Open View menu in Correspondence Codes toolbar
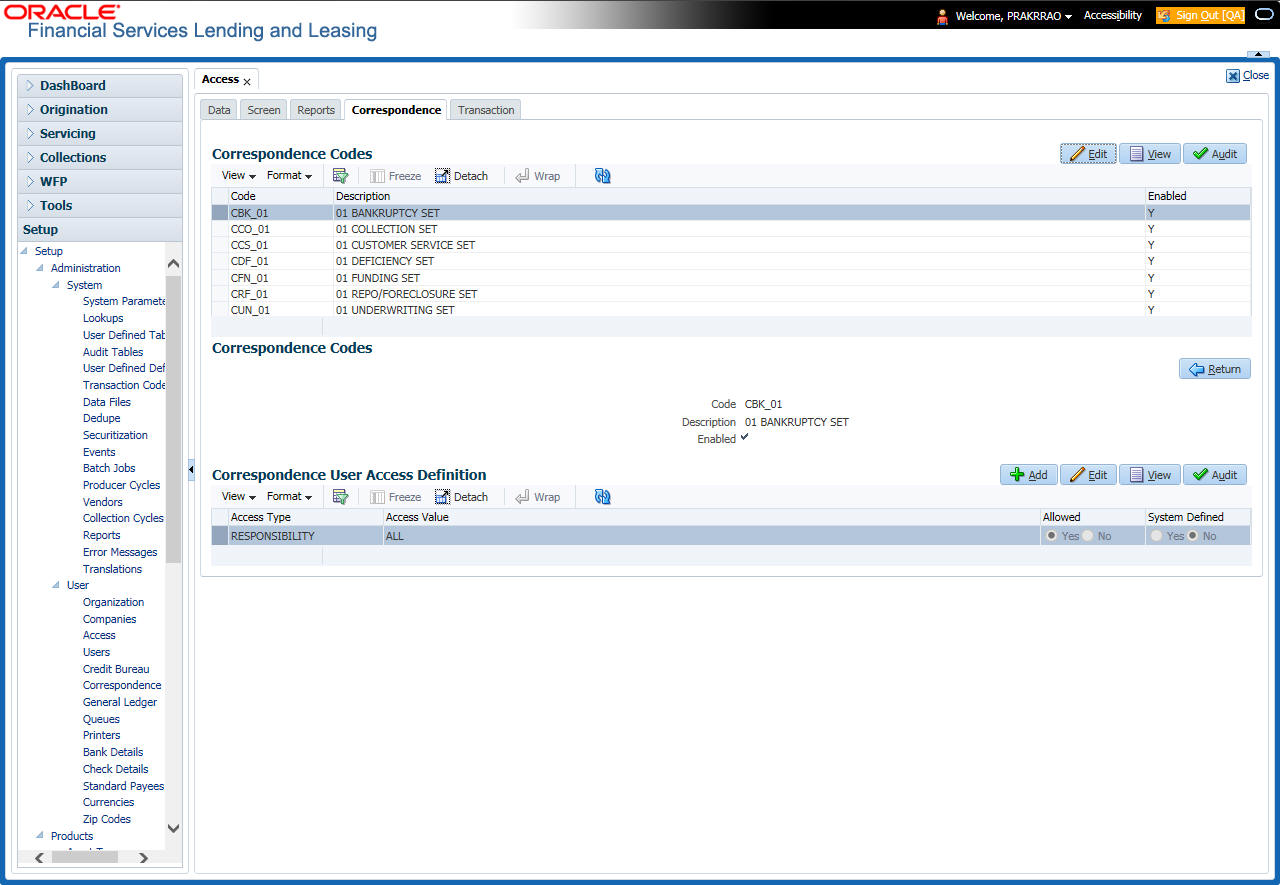Image resolution: width=1280 pixels, height=885 pixels. pos(239,176)
